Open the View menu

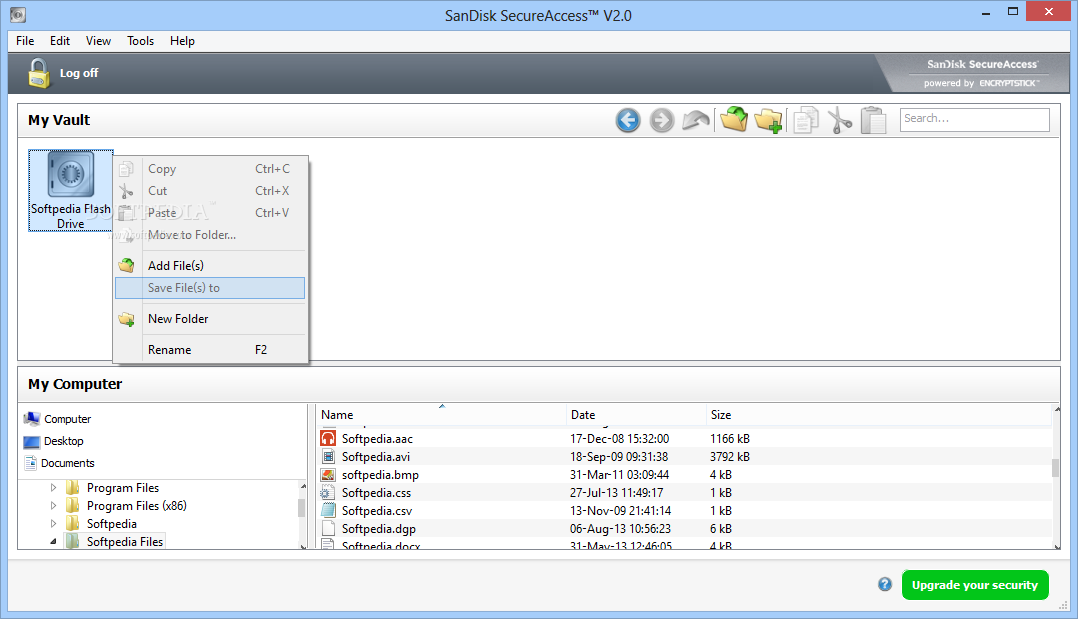point(98,41)
